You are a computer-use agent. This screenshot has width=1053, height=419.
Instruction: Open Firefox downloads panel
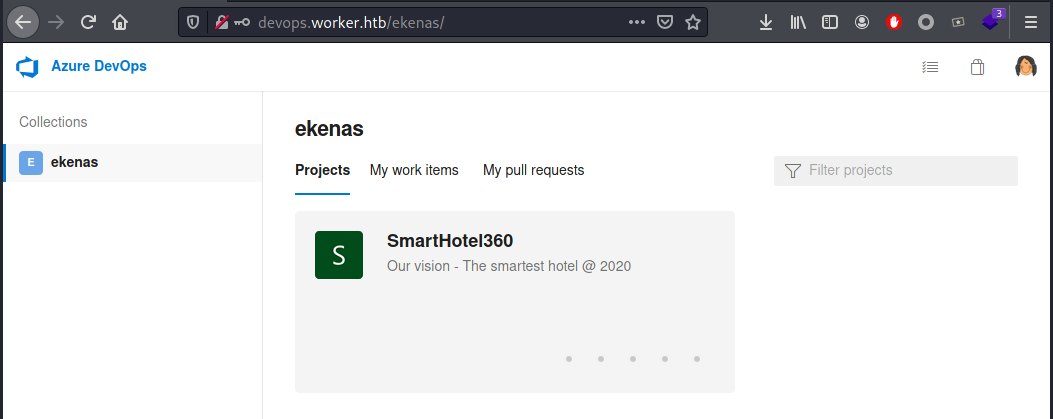pyautogui.click(x=765, y=22)
